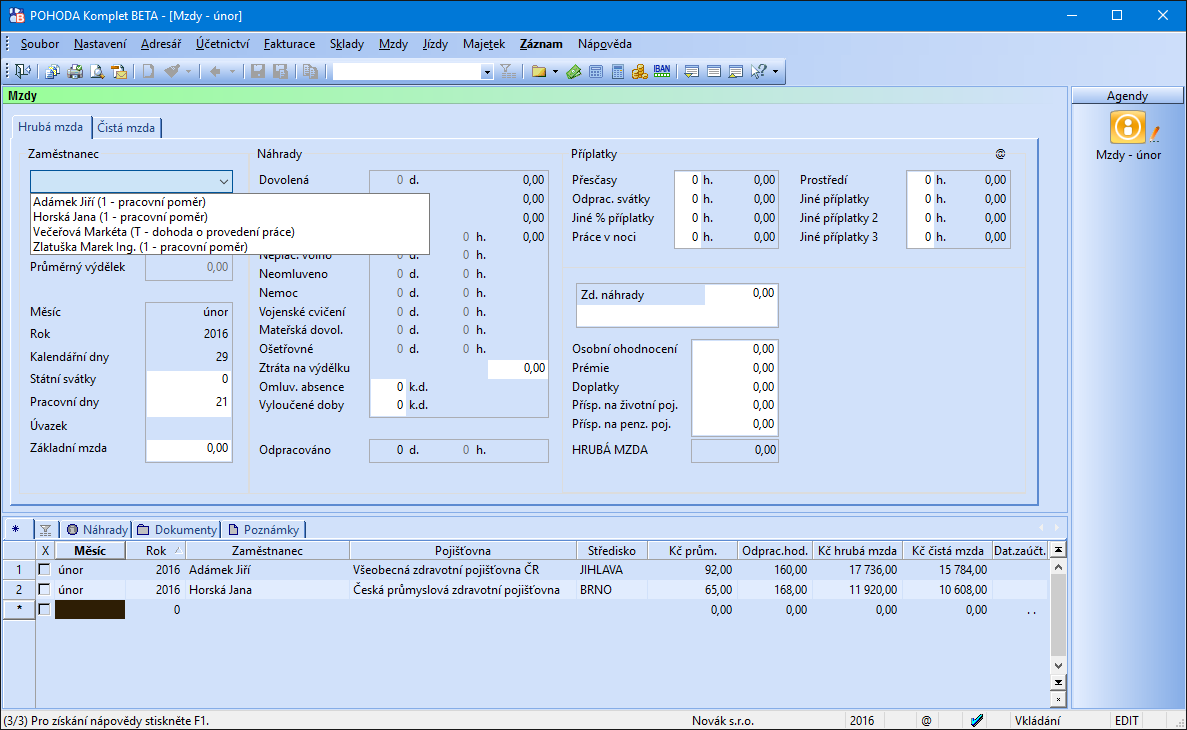Click the IBAN toolbar icon

pyautogui.click(x=662, y=71)
